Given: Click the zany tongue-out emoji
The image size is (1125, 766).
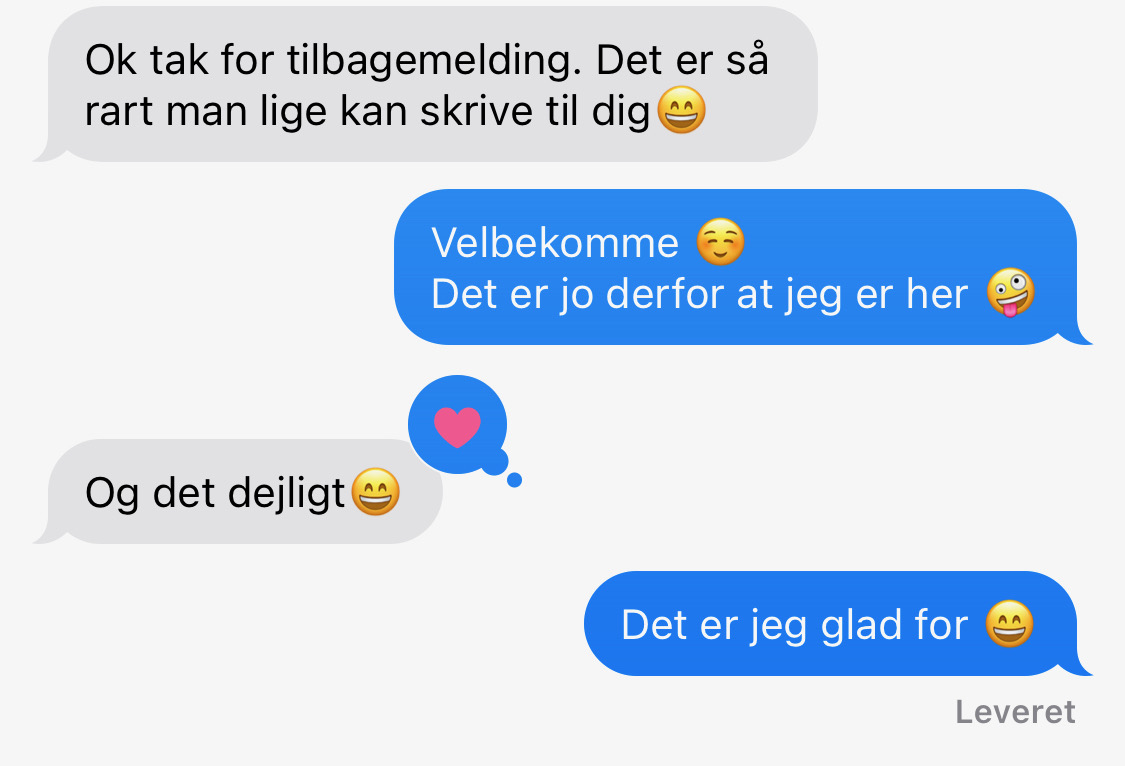Looking at the screenshot, I should tap(1010, 293).
